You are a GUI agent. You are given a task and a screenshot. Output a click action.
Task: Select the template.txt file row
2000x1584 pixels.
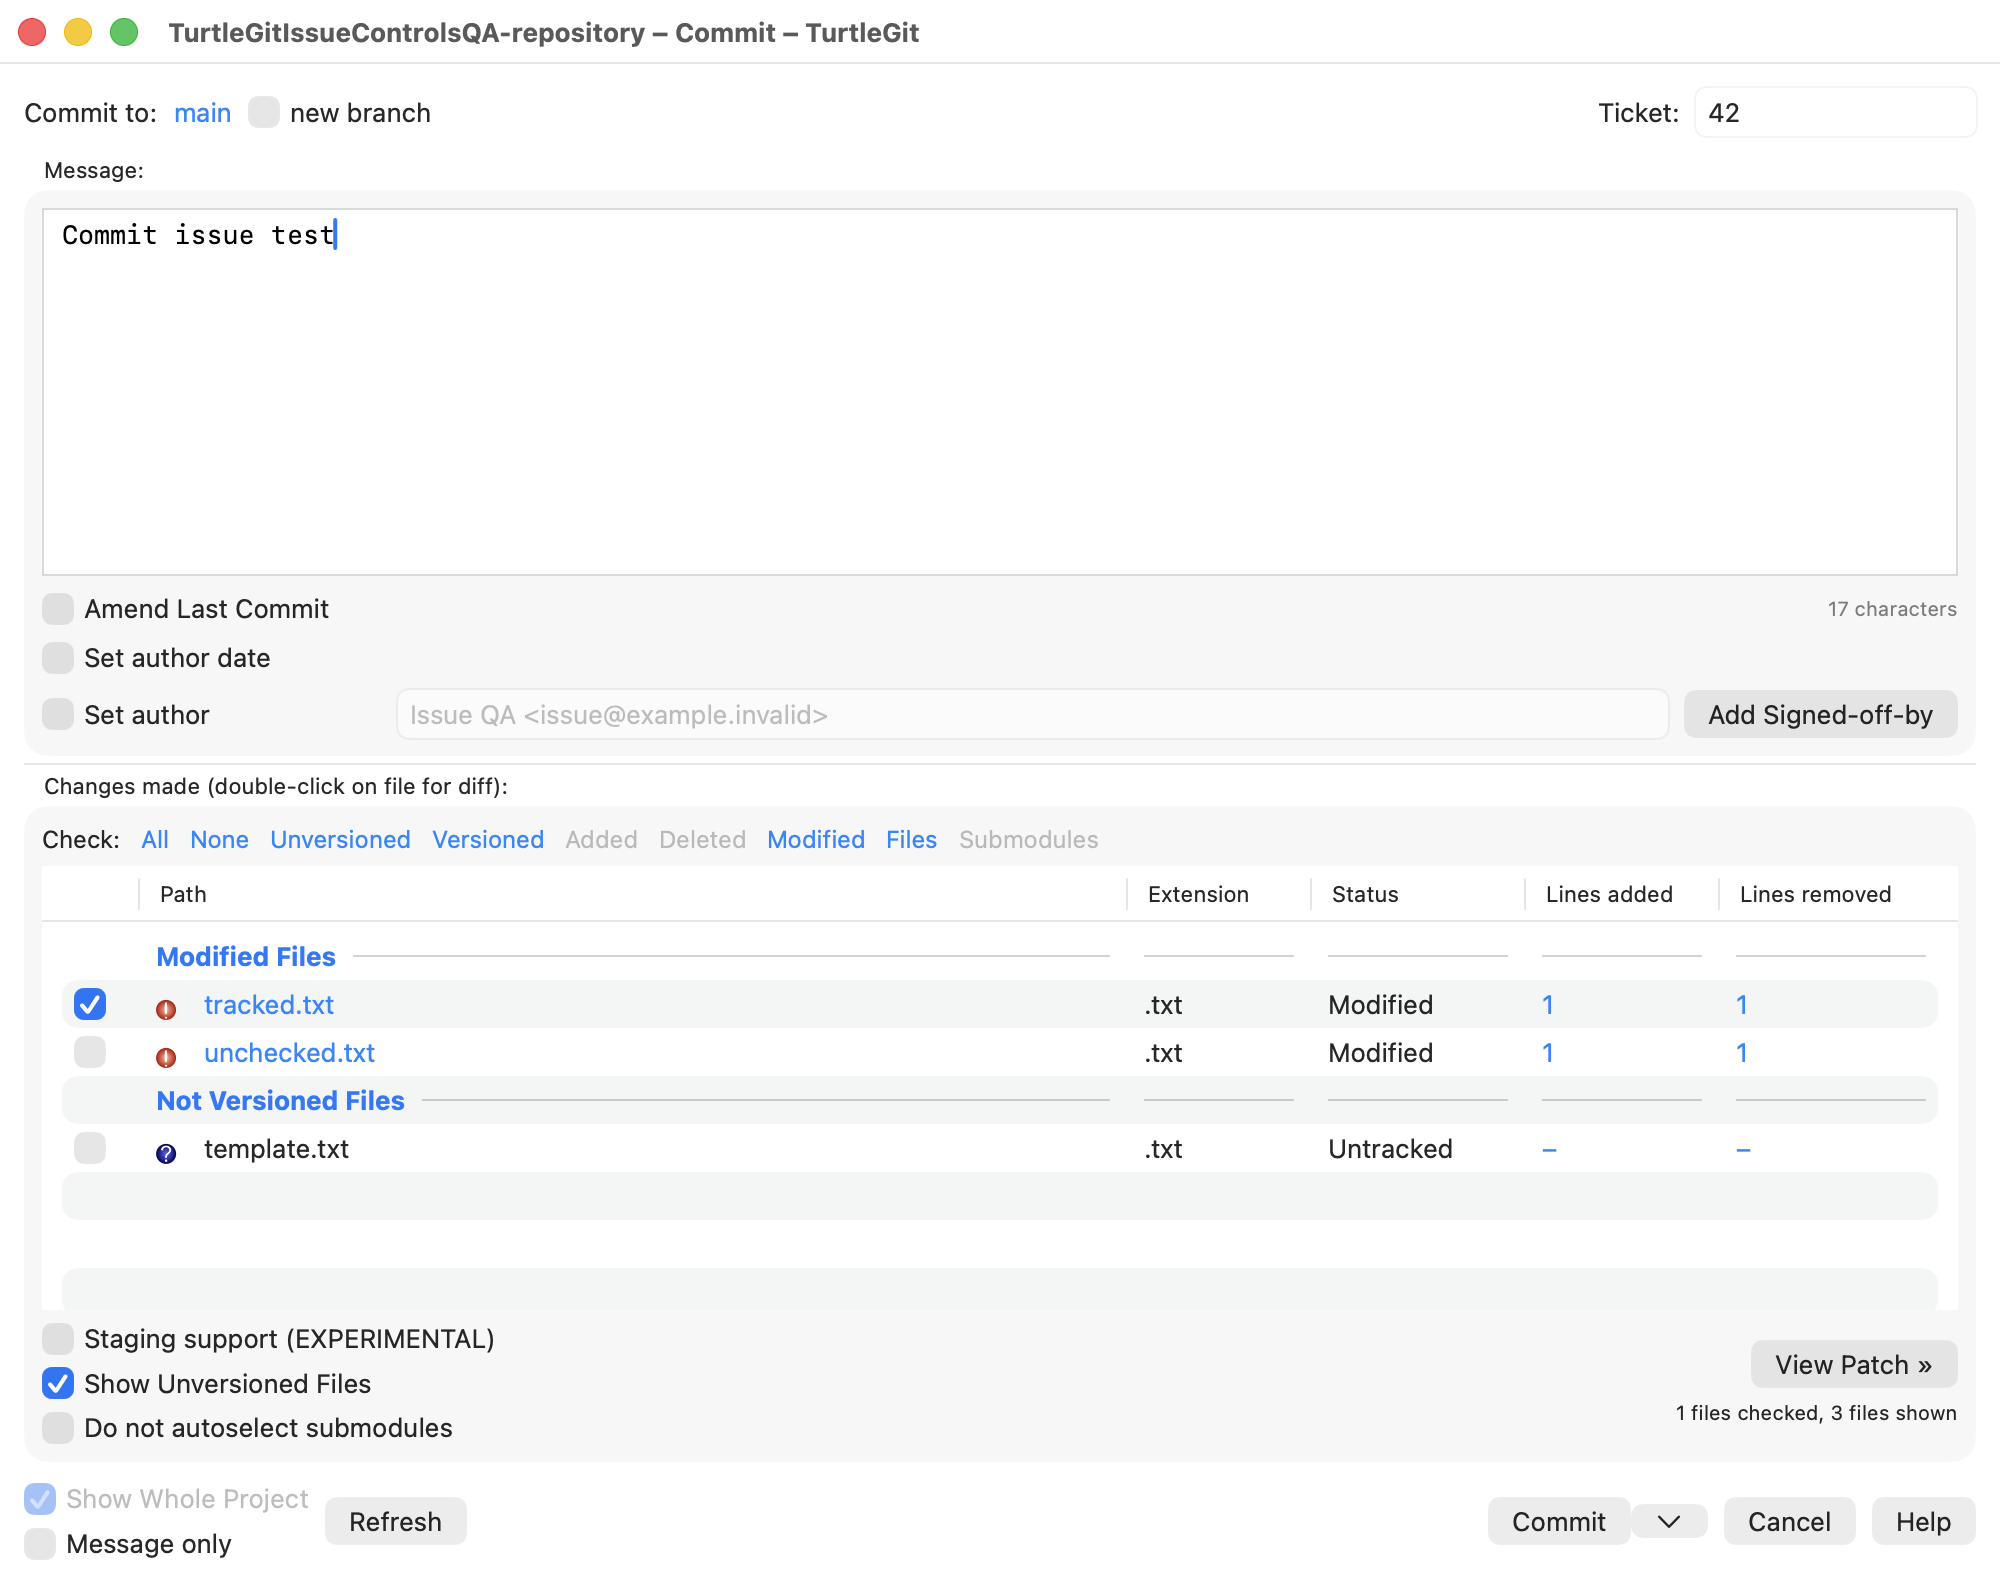(x=1000, y=1148)
